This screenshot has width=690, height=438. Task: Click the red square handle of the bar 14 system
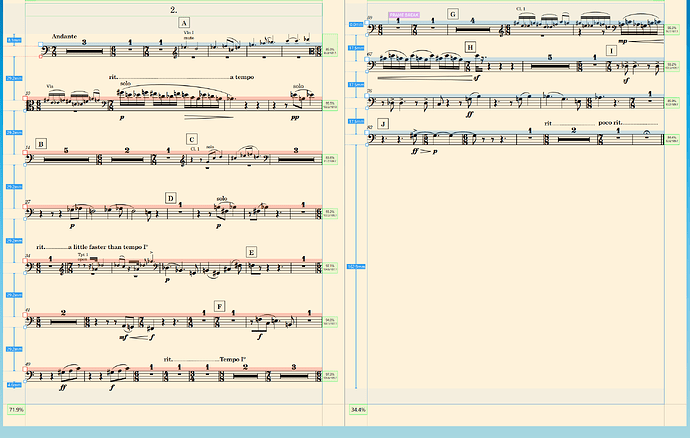25,153
